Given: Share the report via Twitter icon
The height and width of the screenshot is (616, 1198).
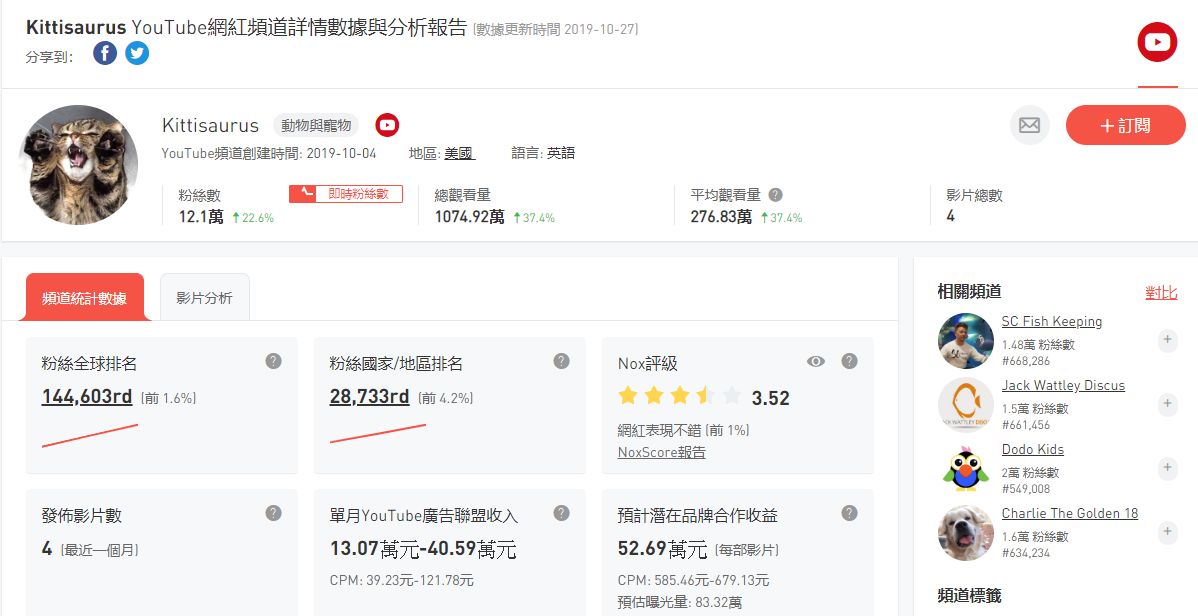Looking at the screenshot, I should (137, 54).
